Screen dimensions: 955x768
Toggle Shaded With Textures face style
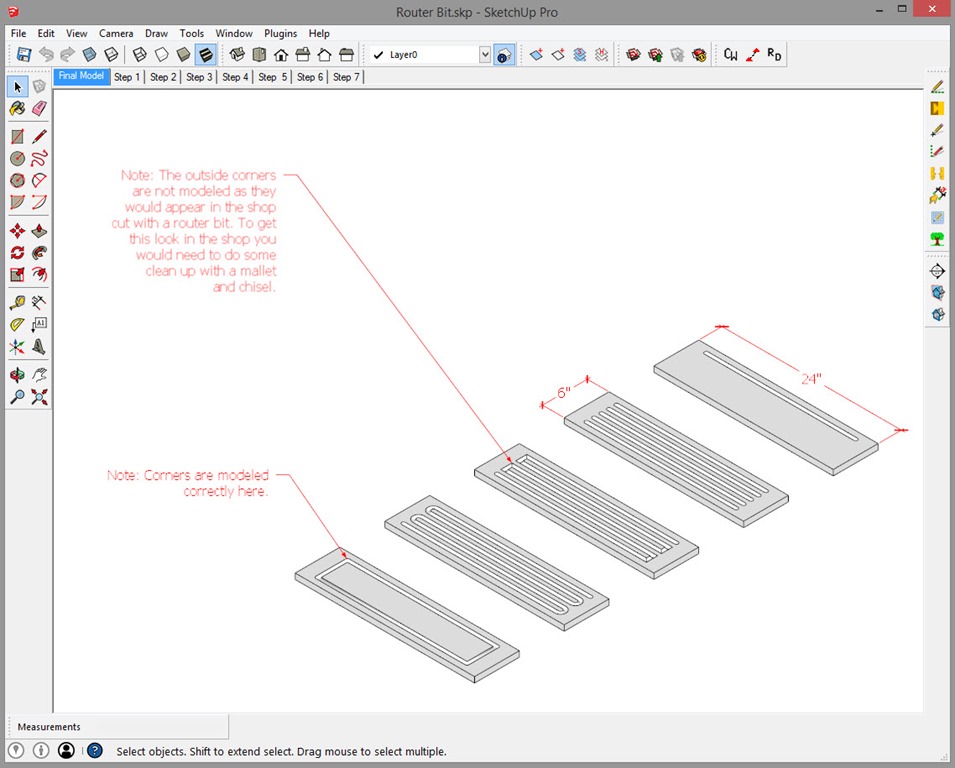(205, 55)
